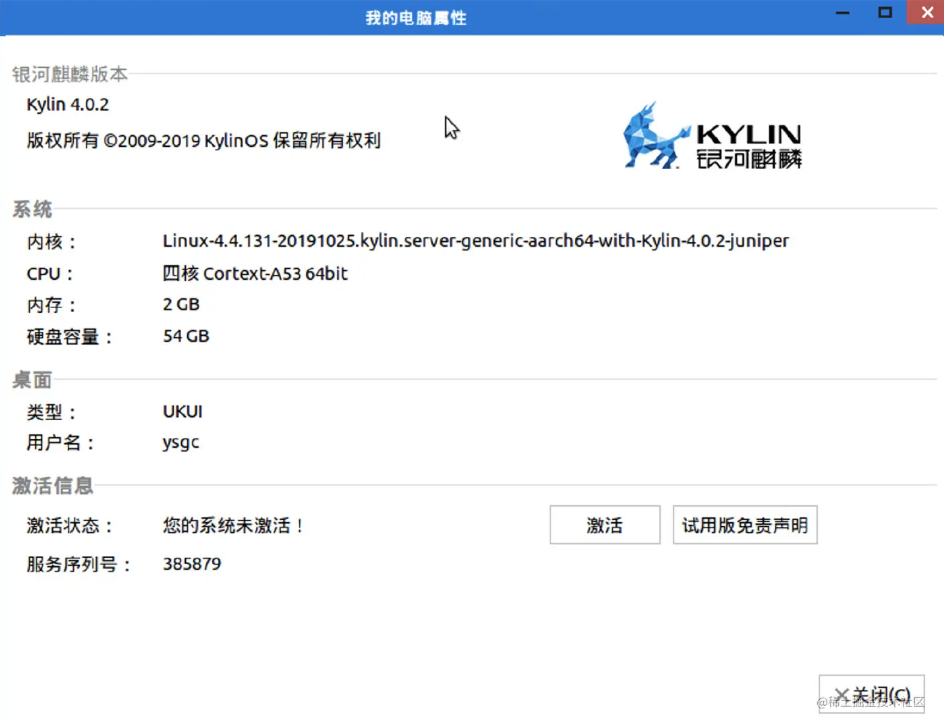Select the service serial number 385879

point(191,563)
